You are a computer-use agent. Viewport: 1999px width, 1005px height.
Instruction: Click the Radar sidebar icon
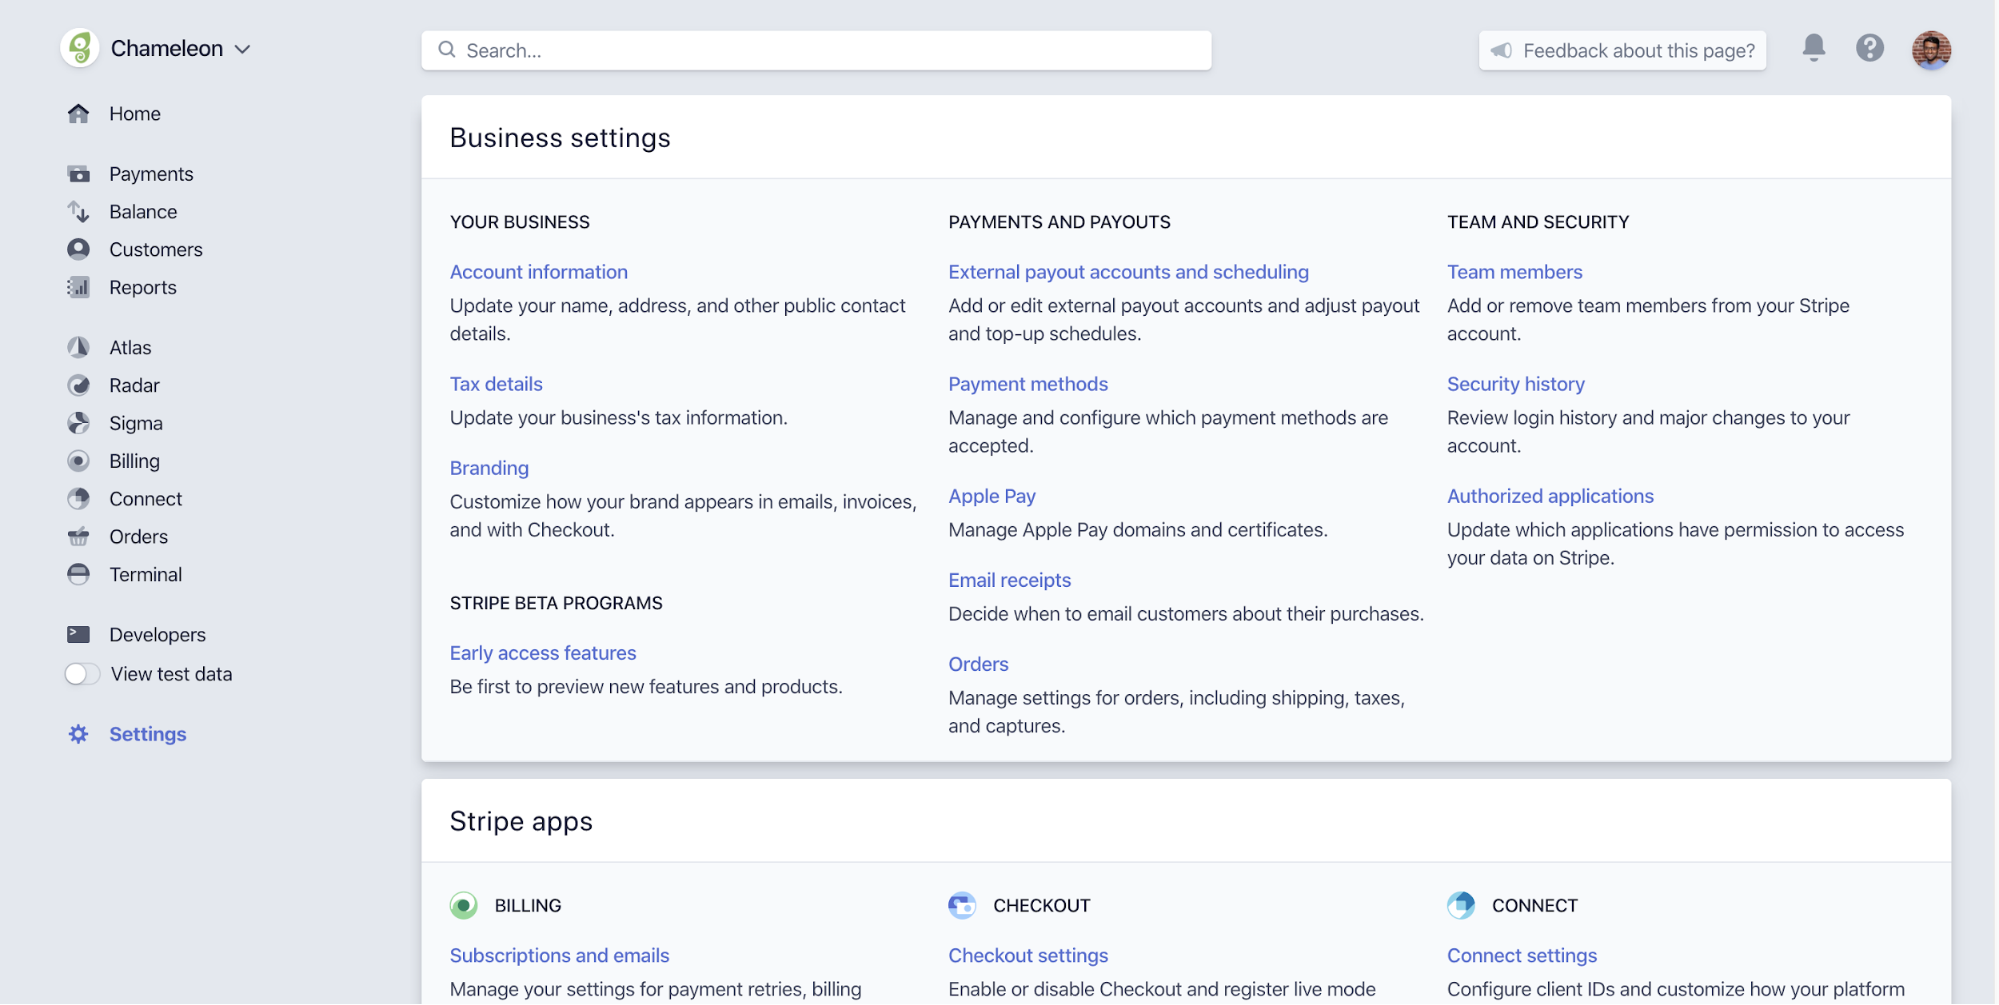pyautogui.click(x=78, y=385)
